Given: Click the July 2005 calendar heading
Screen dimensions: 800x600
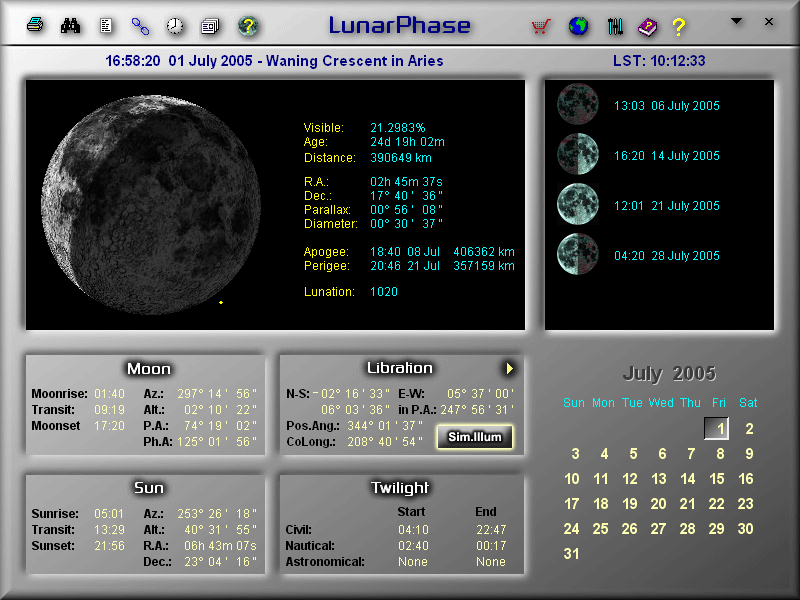Looking at the screenshot, I should 669,374.
